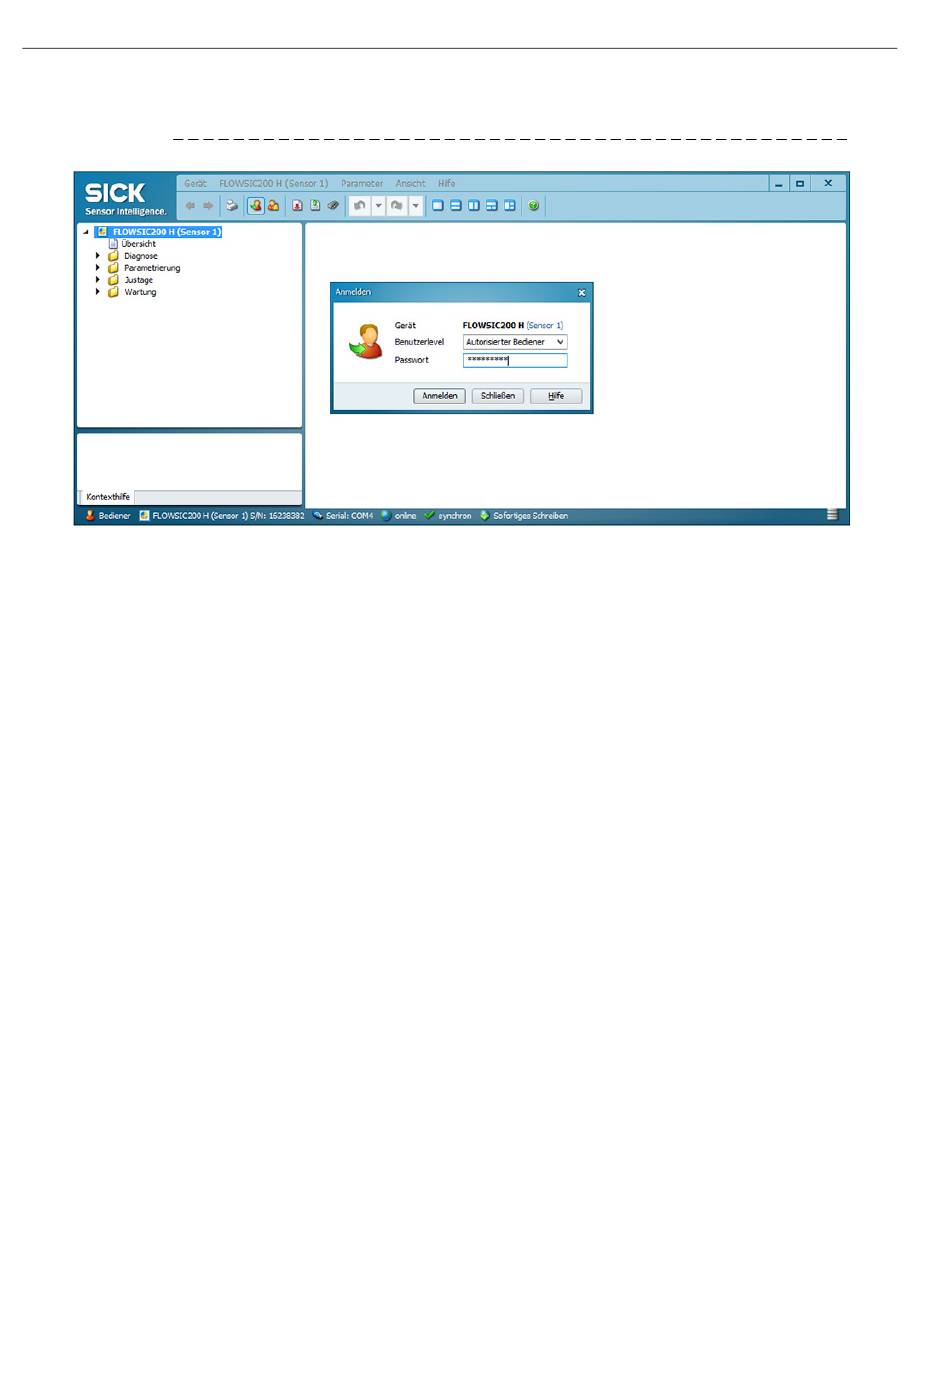This screenshot has width=950, height=1388.
Task: Click the undo icon in the toolbar
Action: tap(359, 206)
